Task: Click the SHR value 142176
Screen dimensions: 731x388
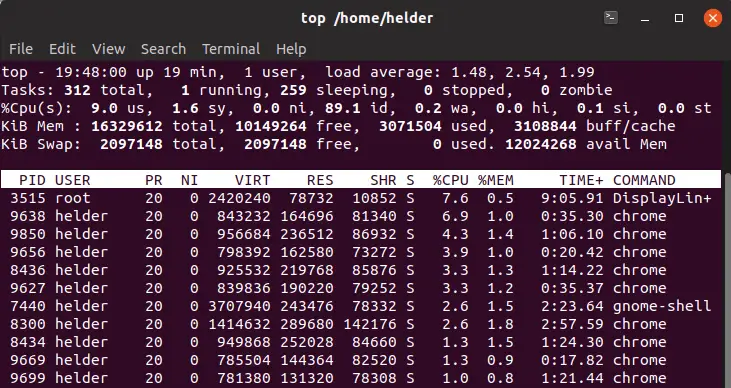Action: (x=370, y=324)
